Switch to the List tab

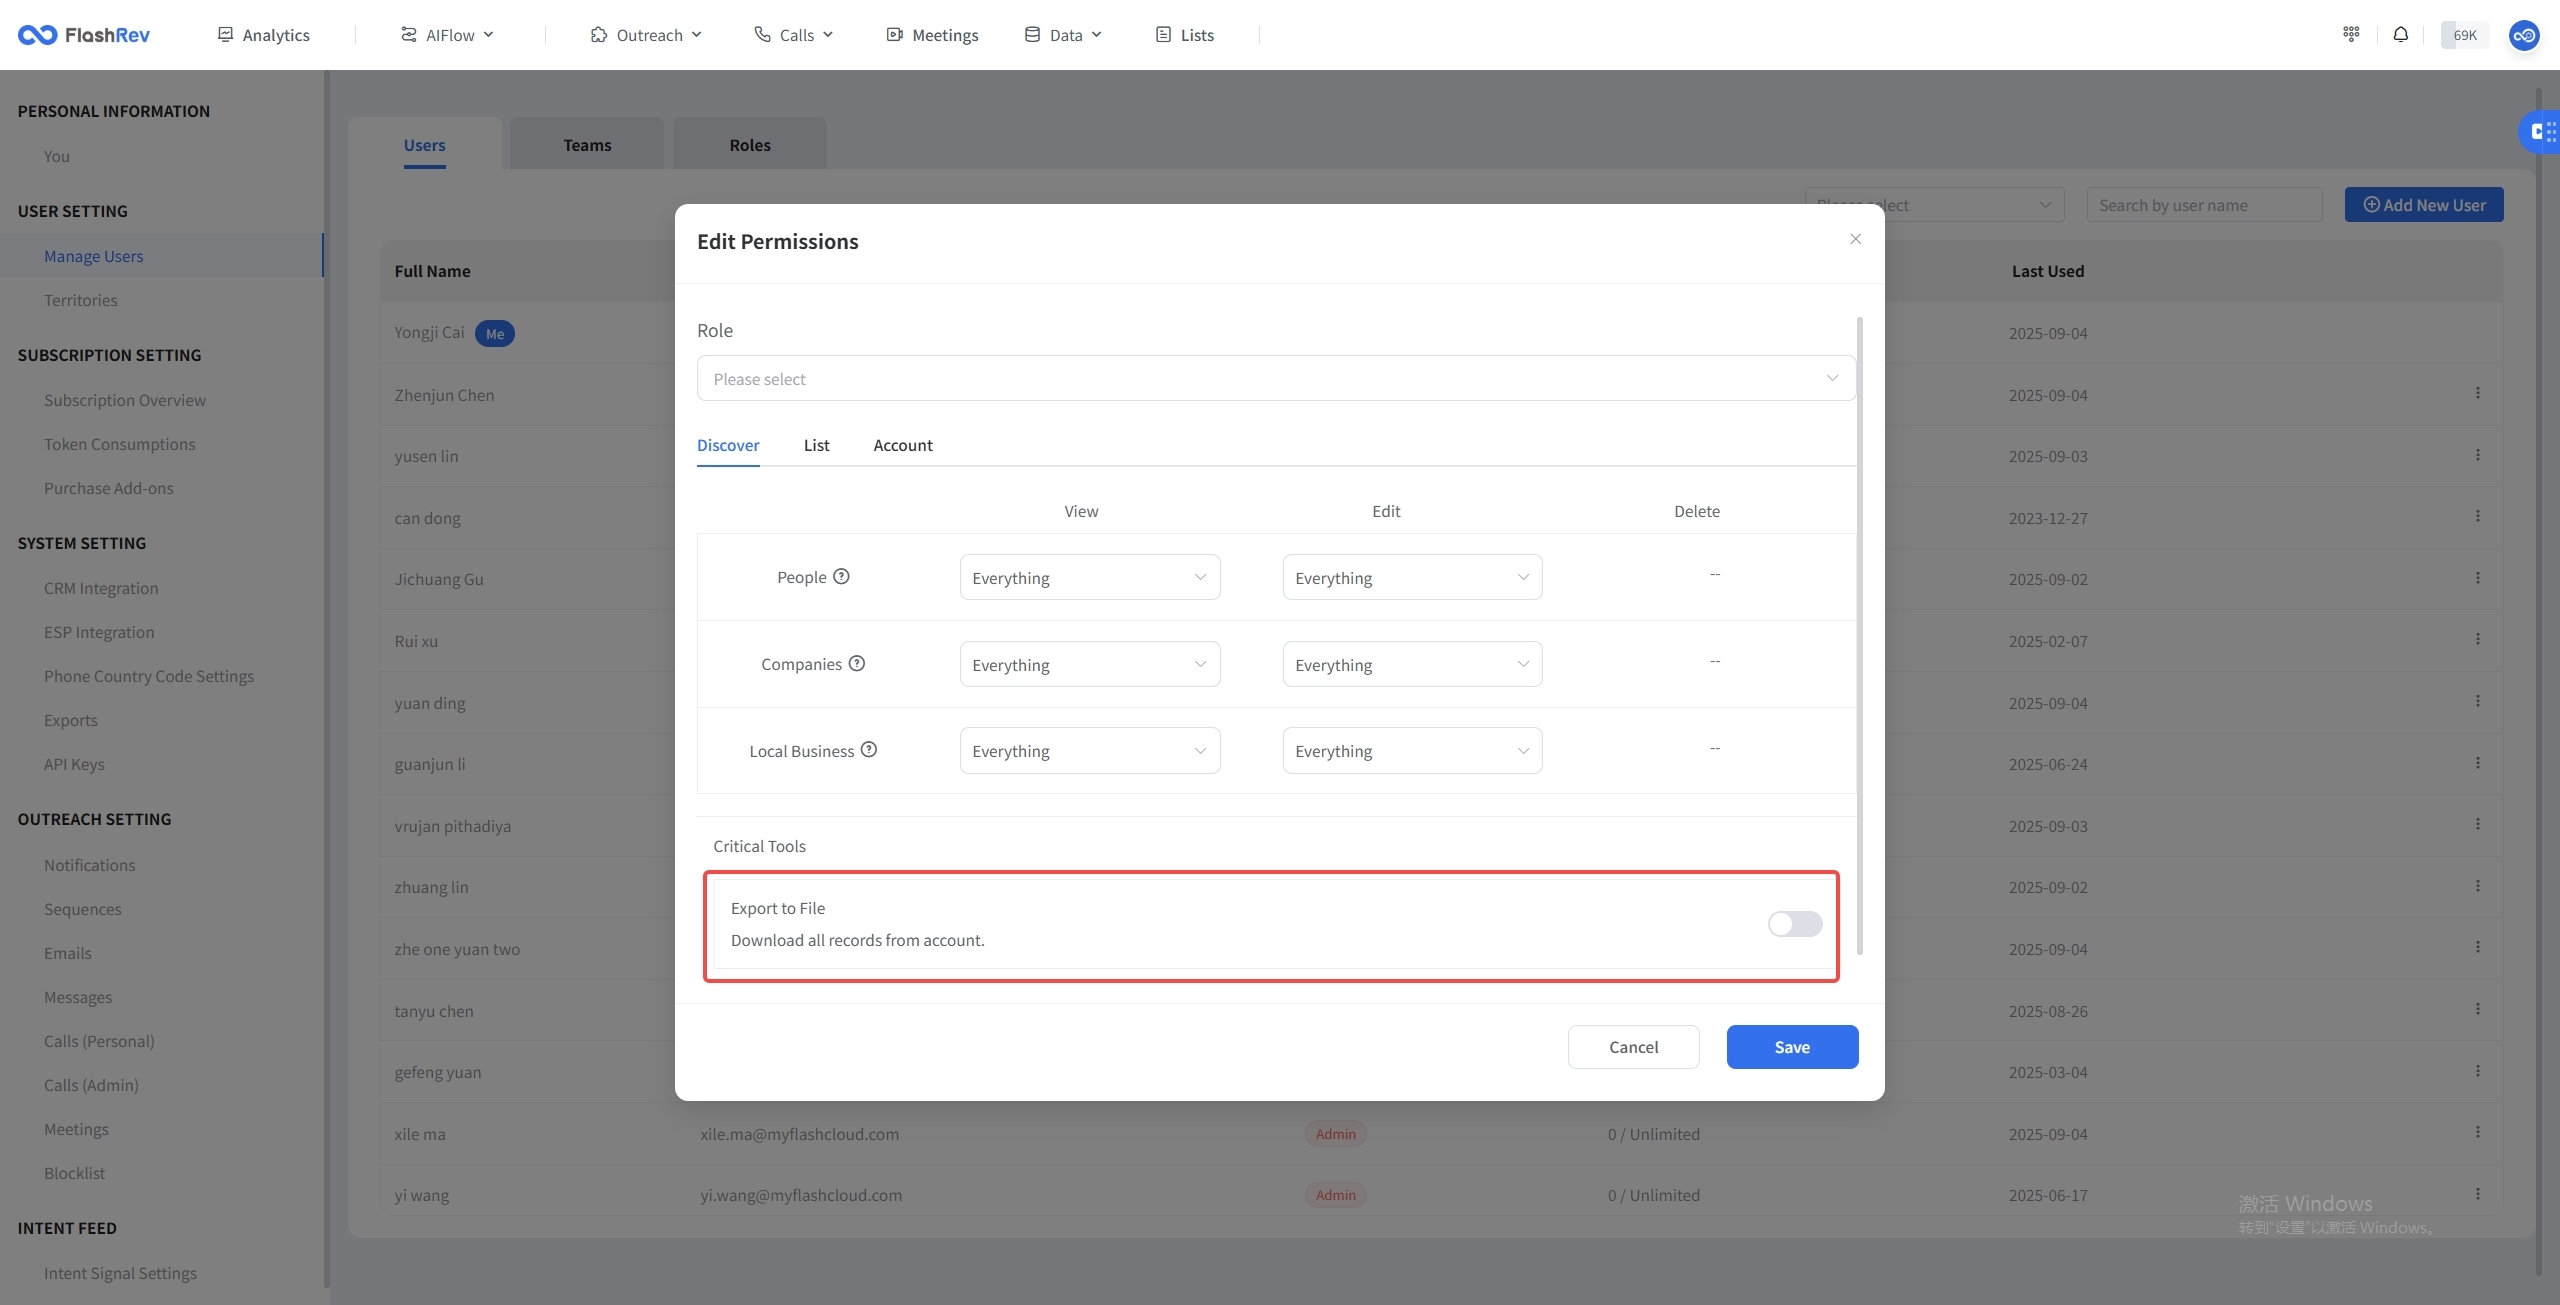816,445
